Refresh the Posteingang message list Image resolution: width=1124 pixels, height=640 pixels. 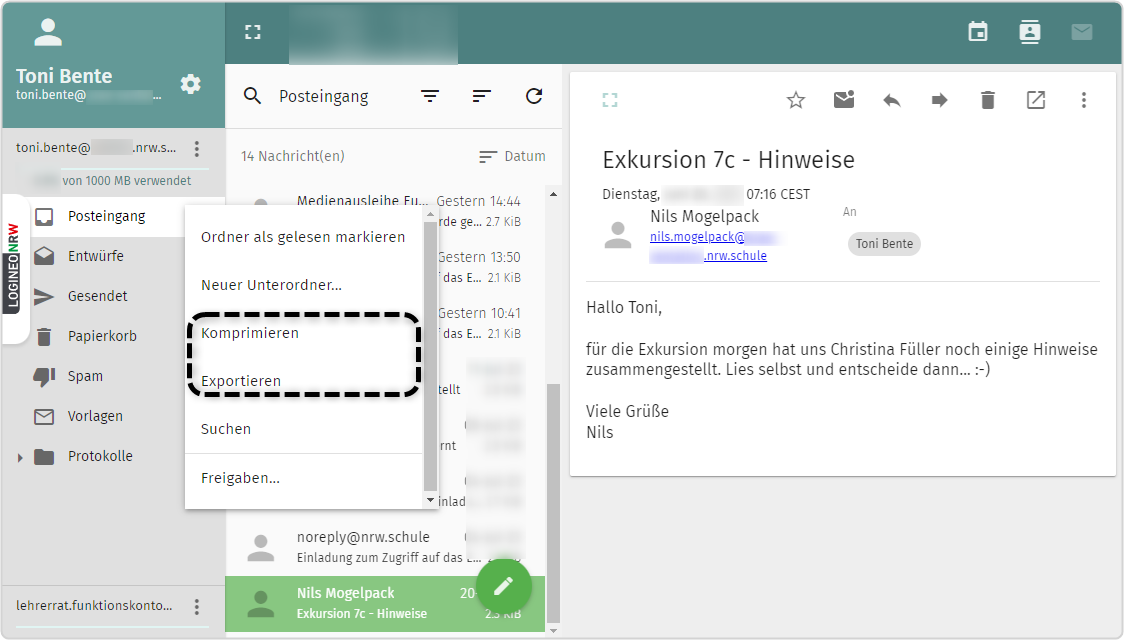point(533,96)
